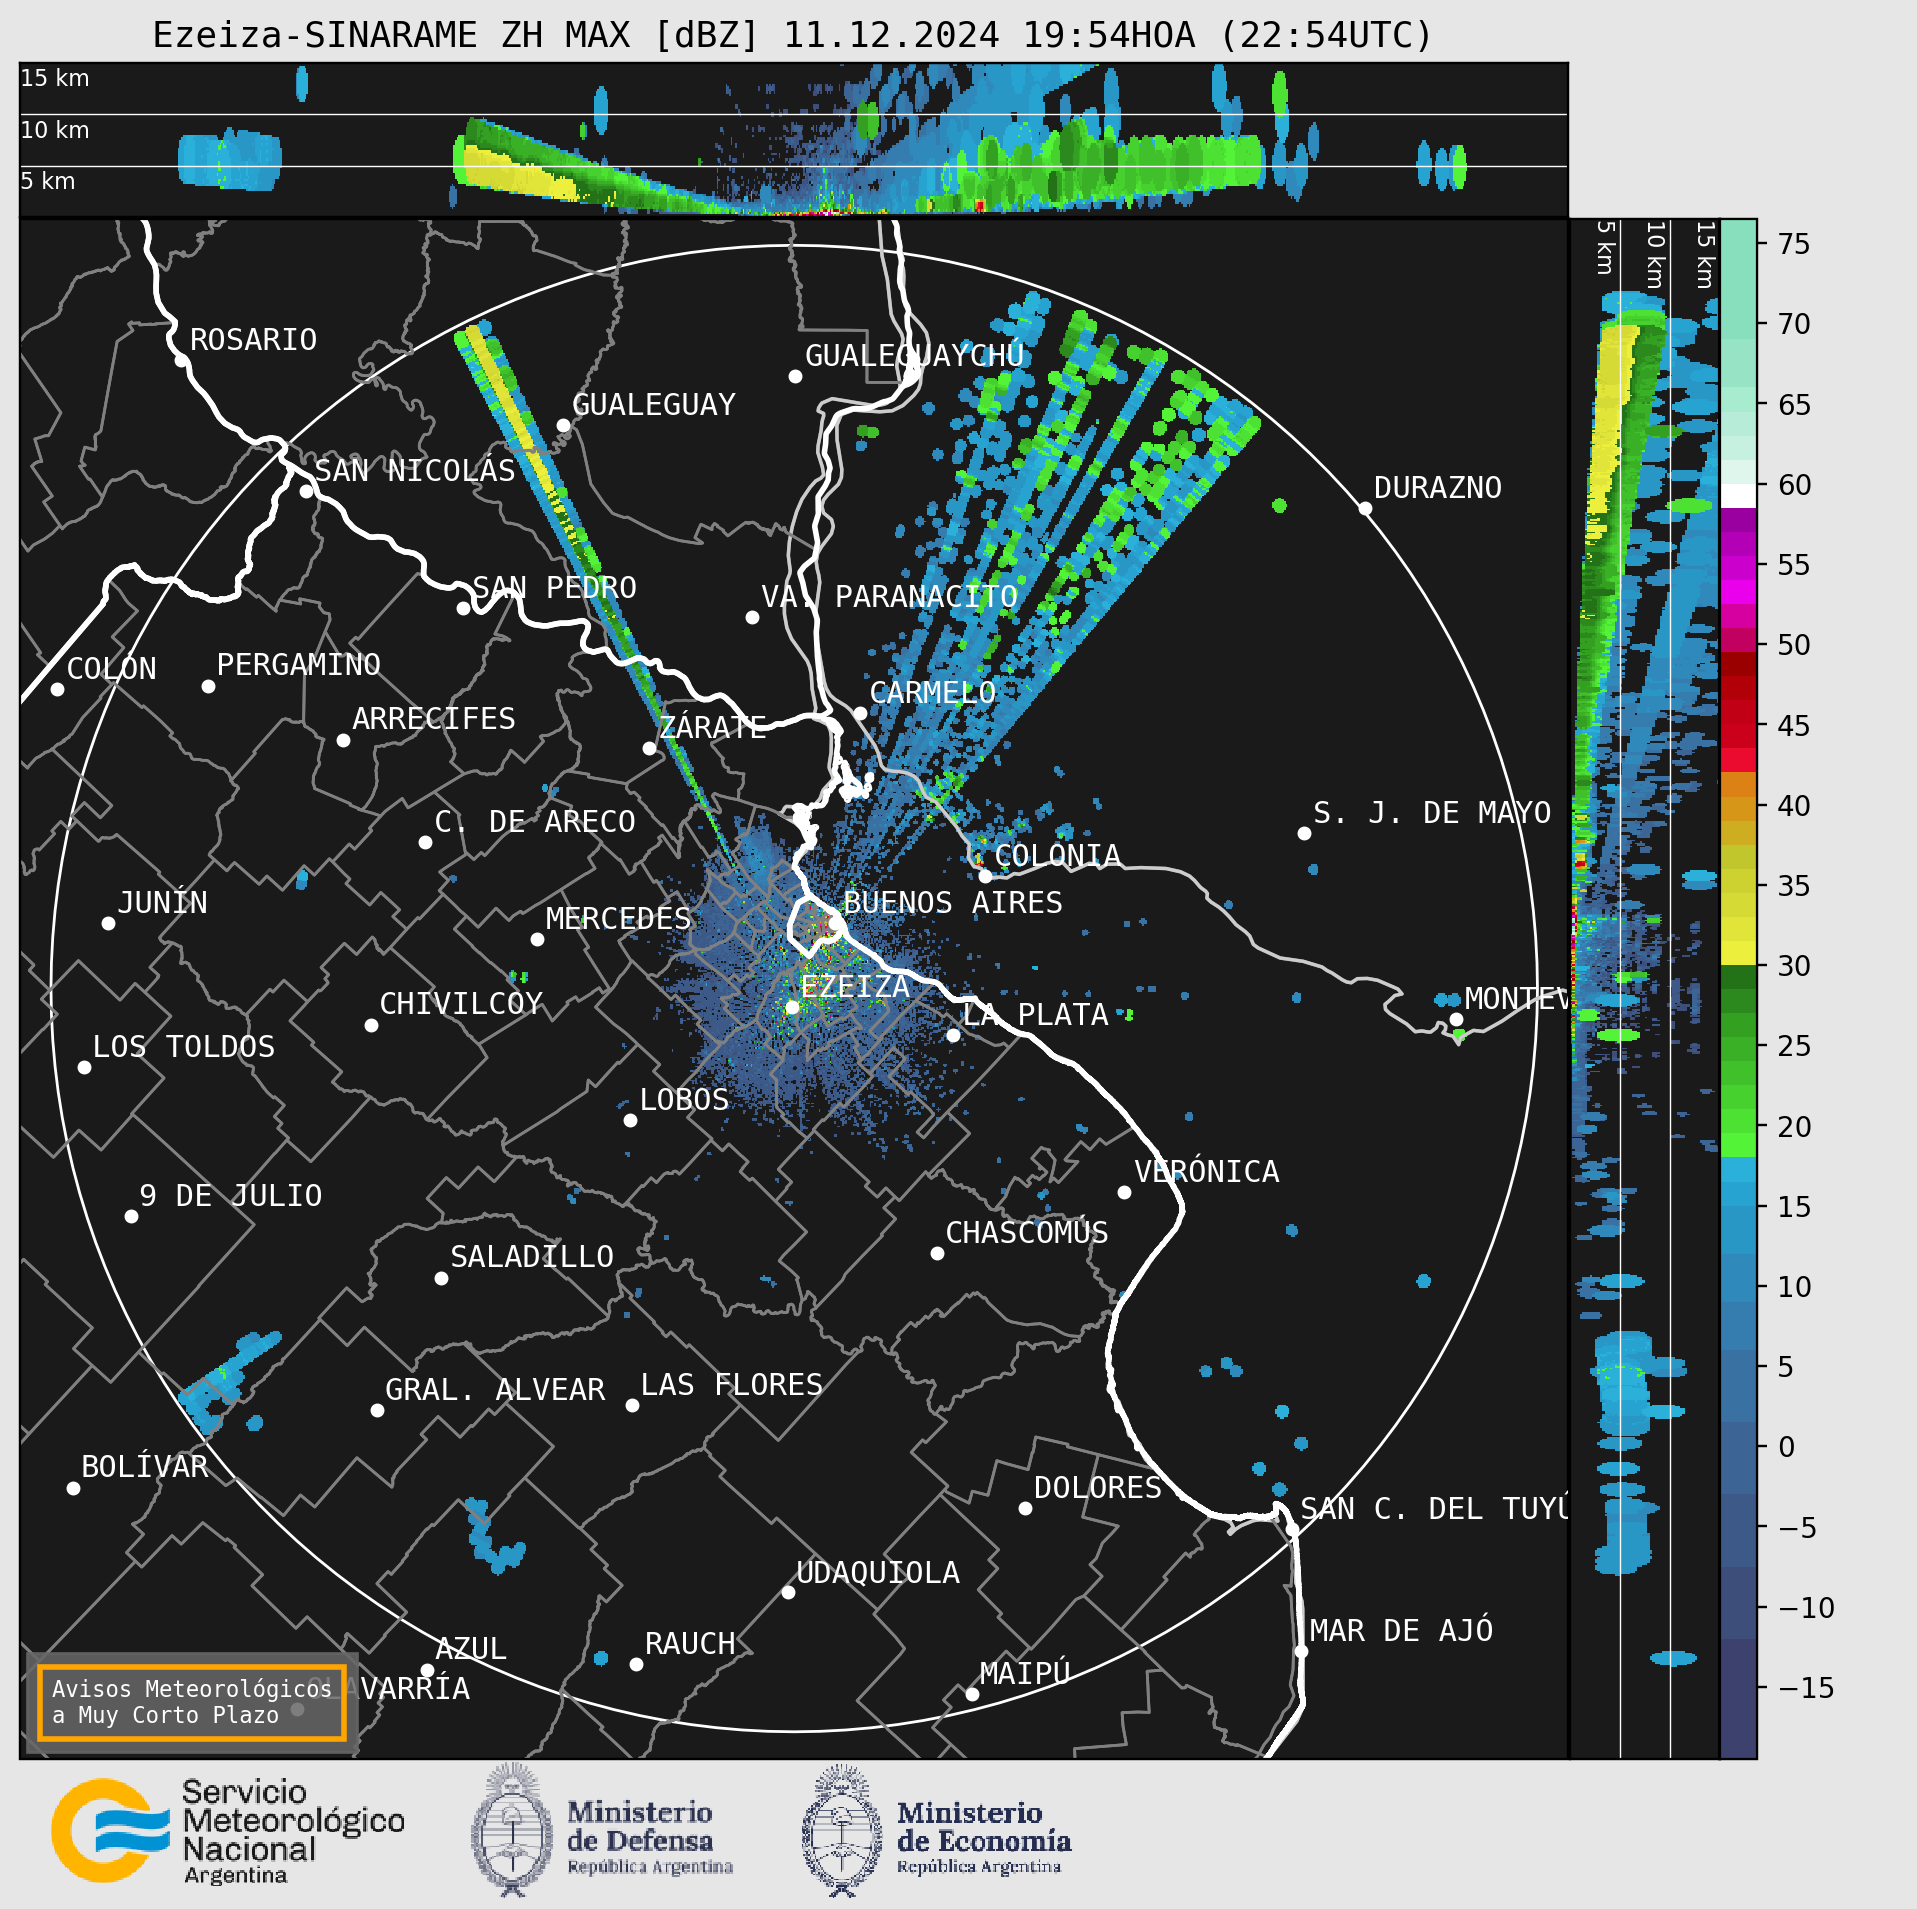Click the GRAL. ALVEAR label

495,1389
